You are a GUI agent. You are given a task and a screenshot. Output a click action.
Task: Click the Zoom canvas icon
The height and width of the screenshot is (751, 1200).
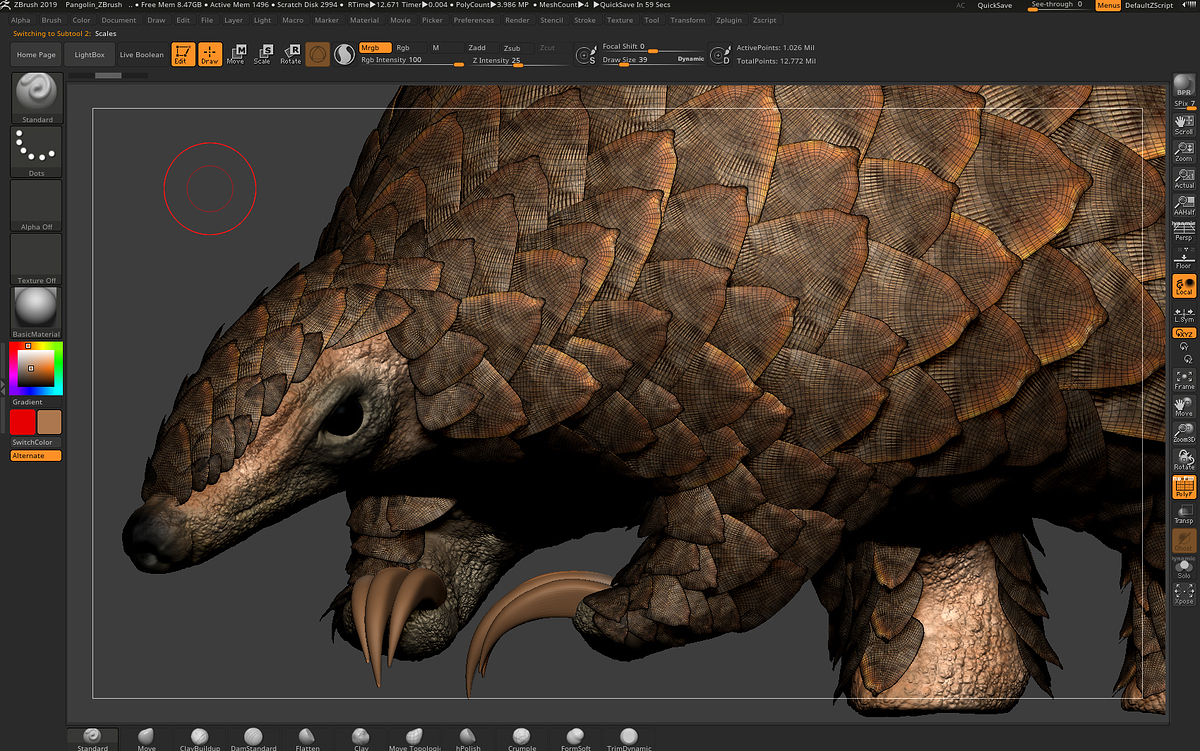coord(1184,152)
